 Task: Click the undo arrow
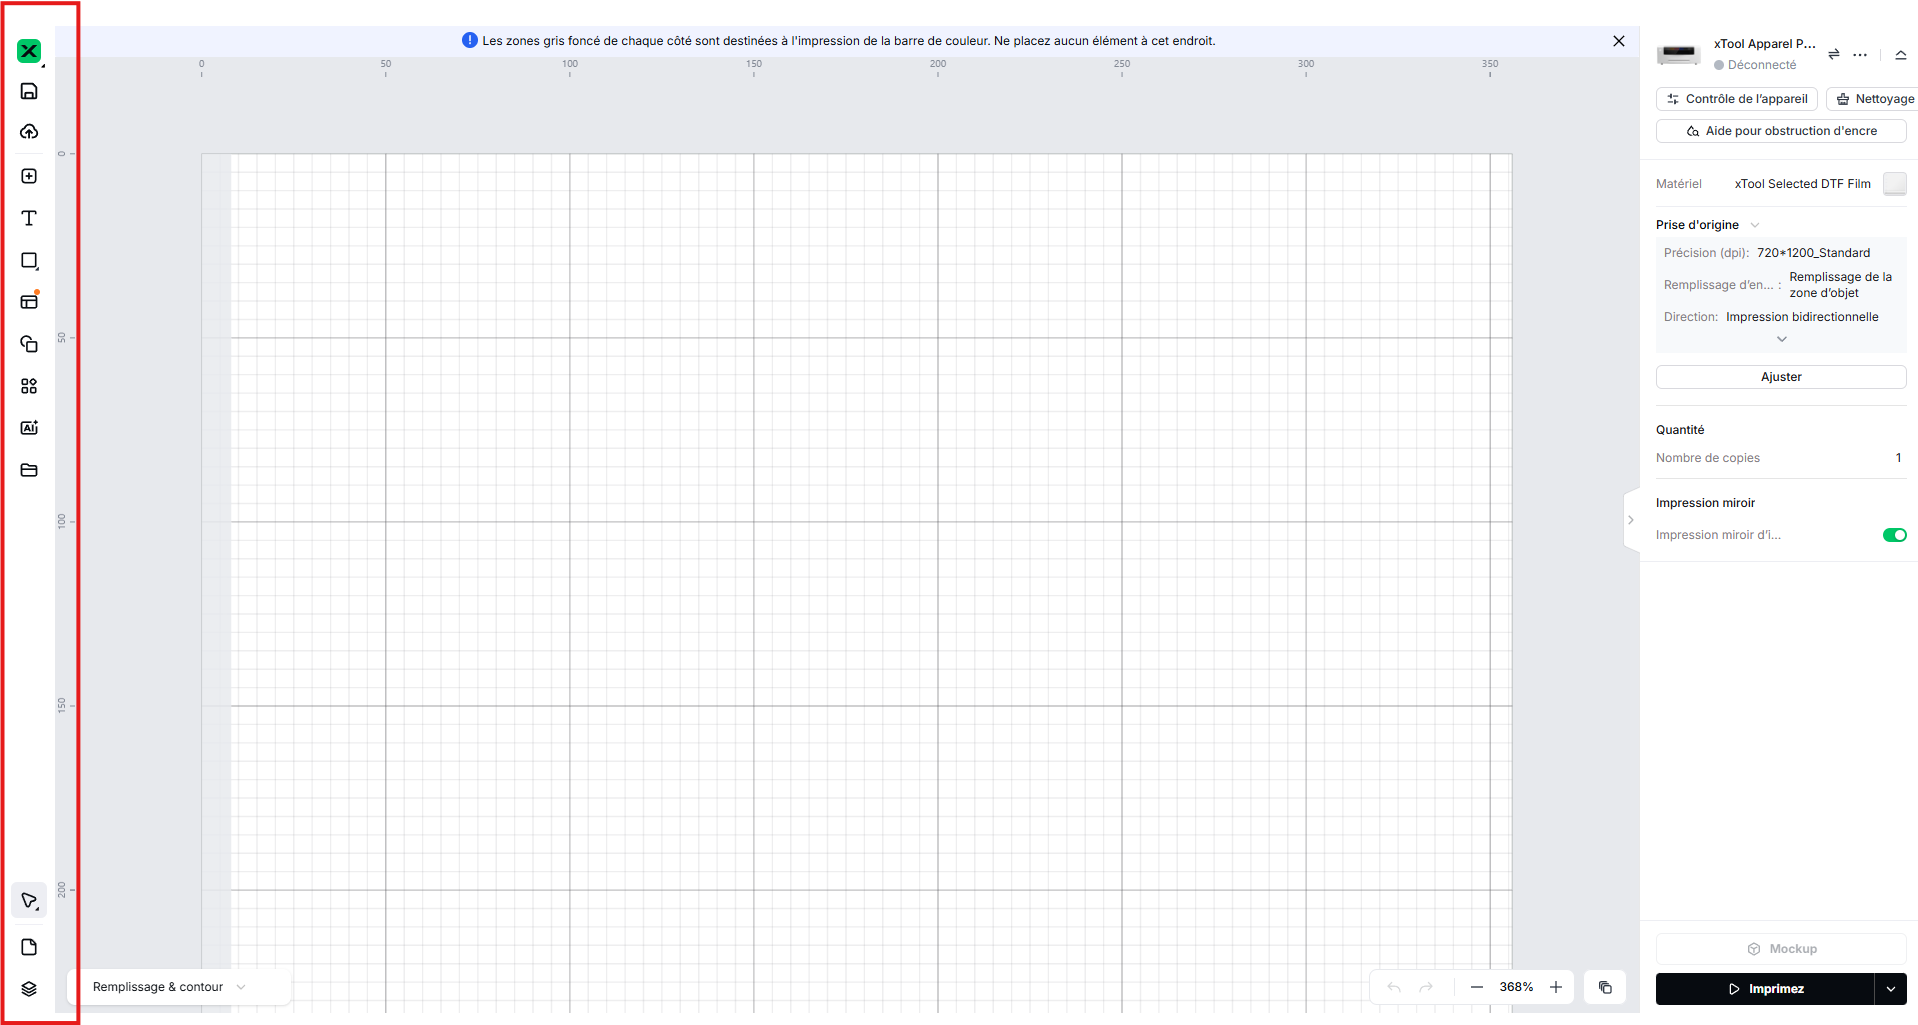1394,987
